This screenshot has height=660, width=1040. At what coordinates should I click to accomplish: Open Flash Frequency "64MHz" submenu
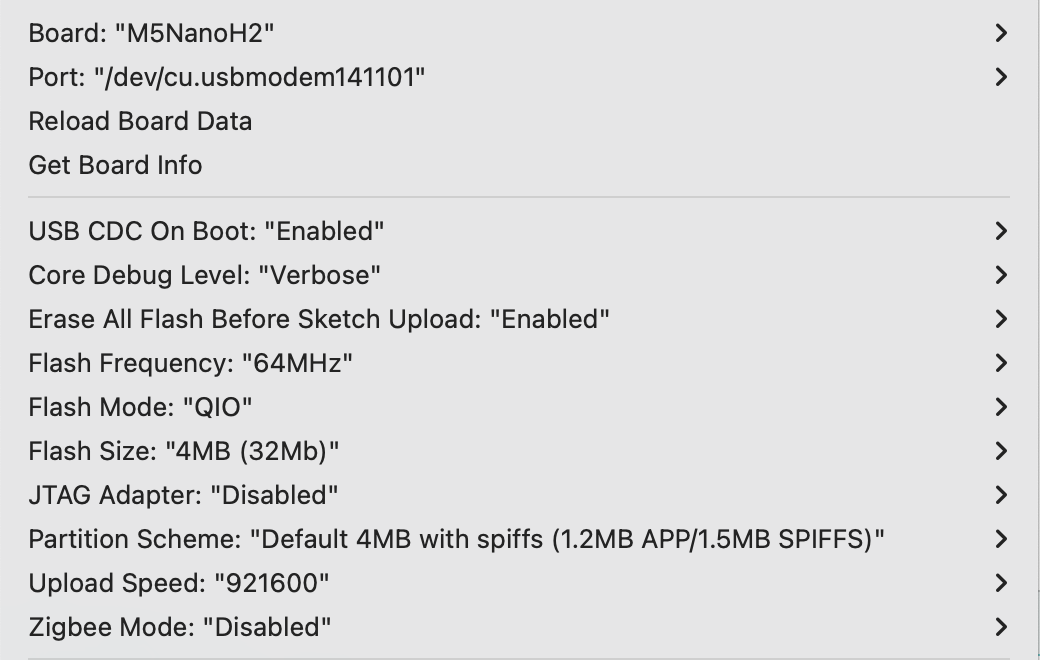tap(191, 363)
